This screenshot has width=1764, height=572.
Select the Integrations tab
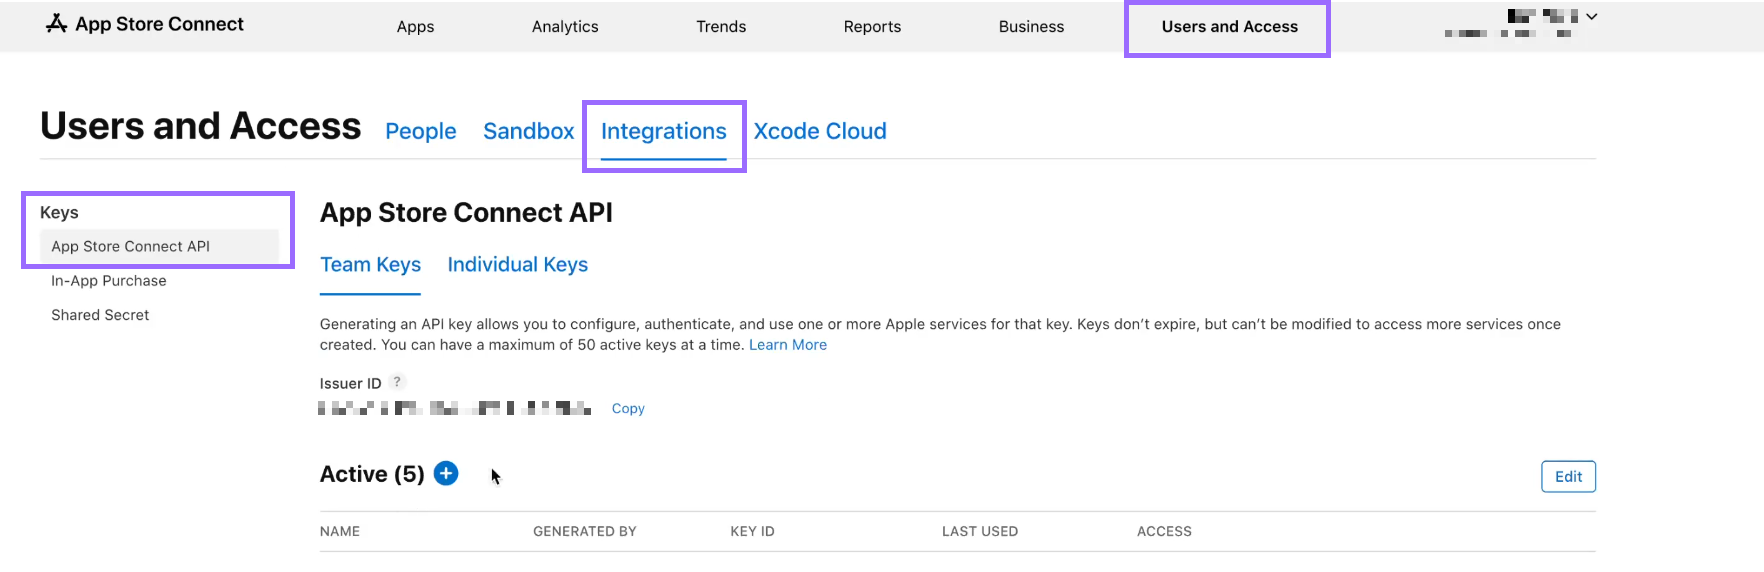click(x=663, y=131)
